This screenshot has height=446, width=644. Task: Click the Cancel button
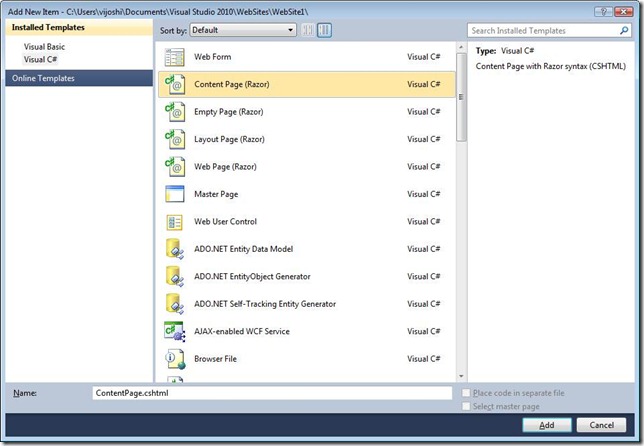(602, 425)
